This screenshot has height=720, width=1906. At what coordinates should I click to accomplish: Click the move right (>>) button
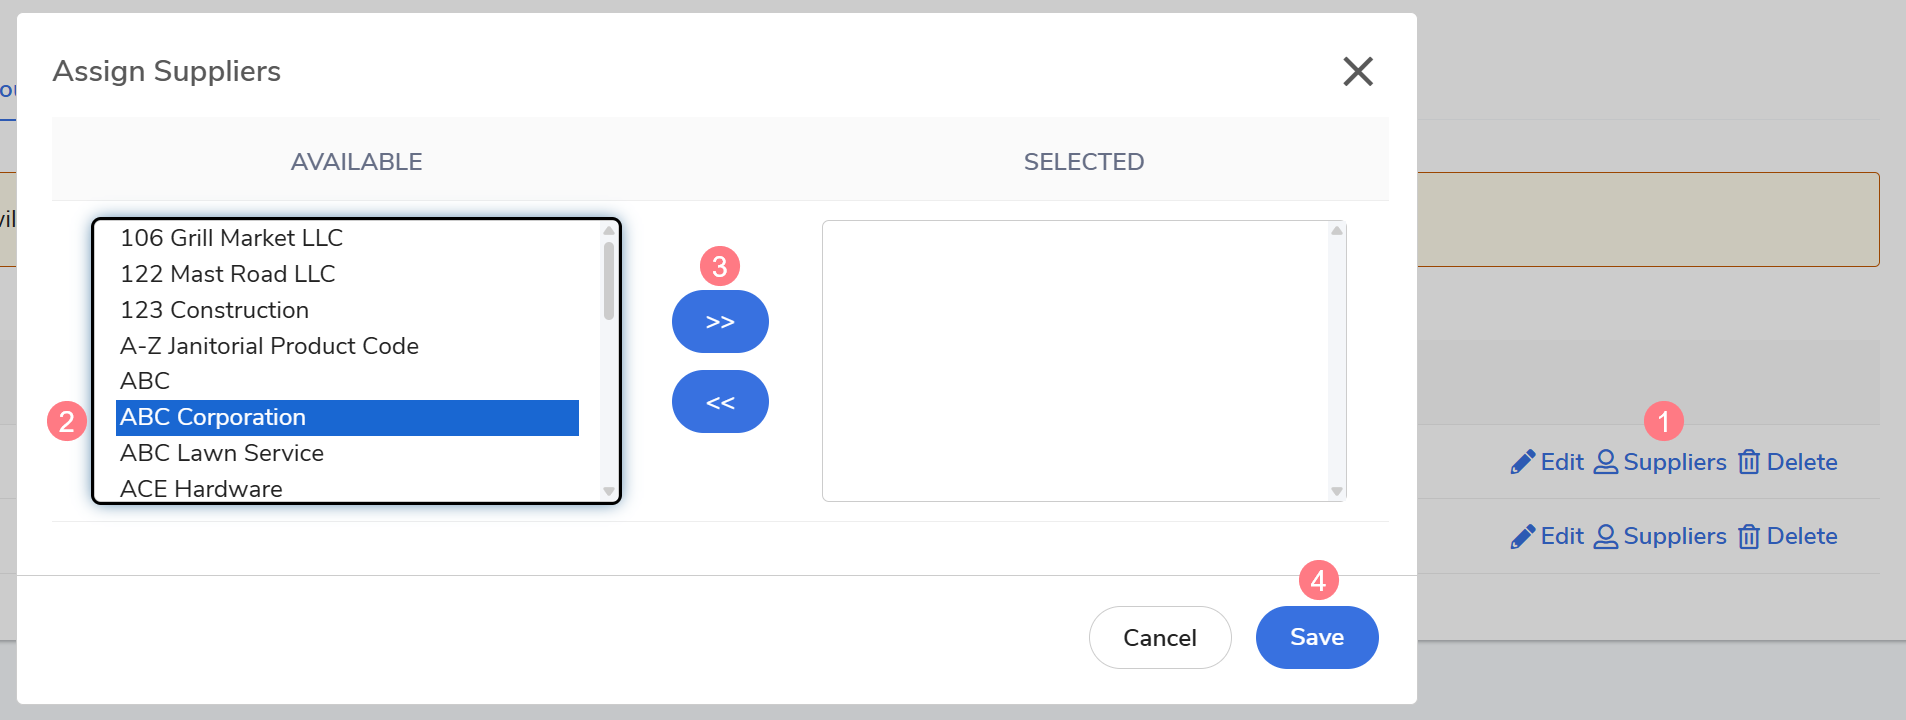(720, 322)
